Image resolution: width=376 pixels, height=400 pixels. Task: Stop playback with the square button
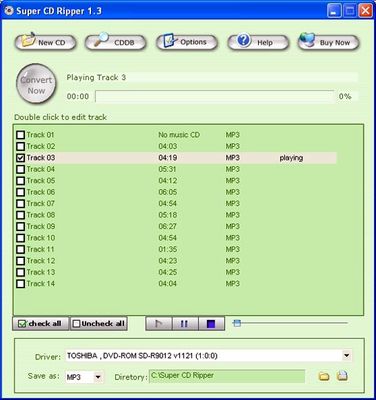pos(211,324)
